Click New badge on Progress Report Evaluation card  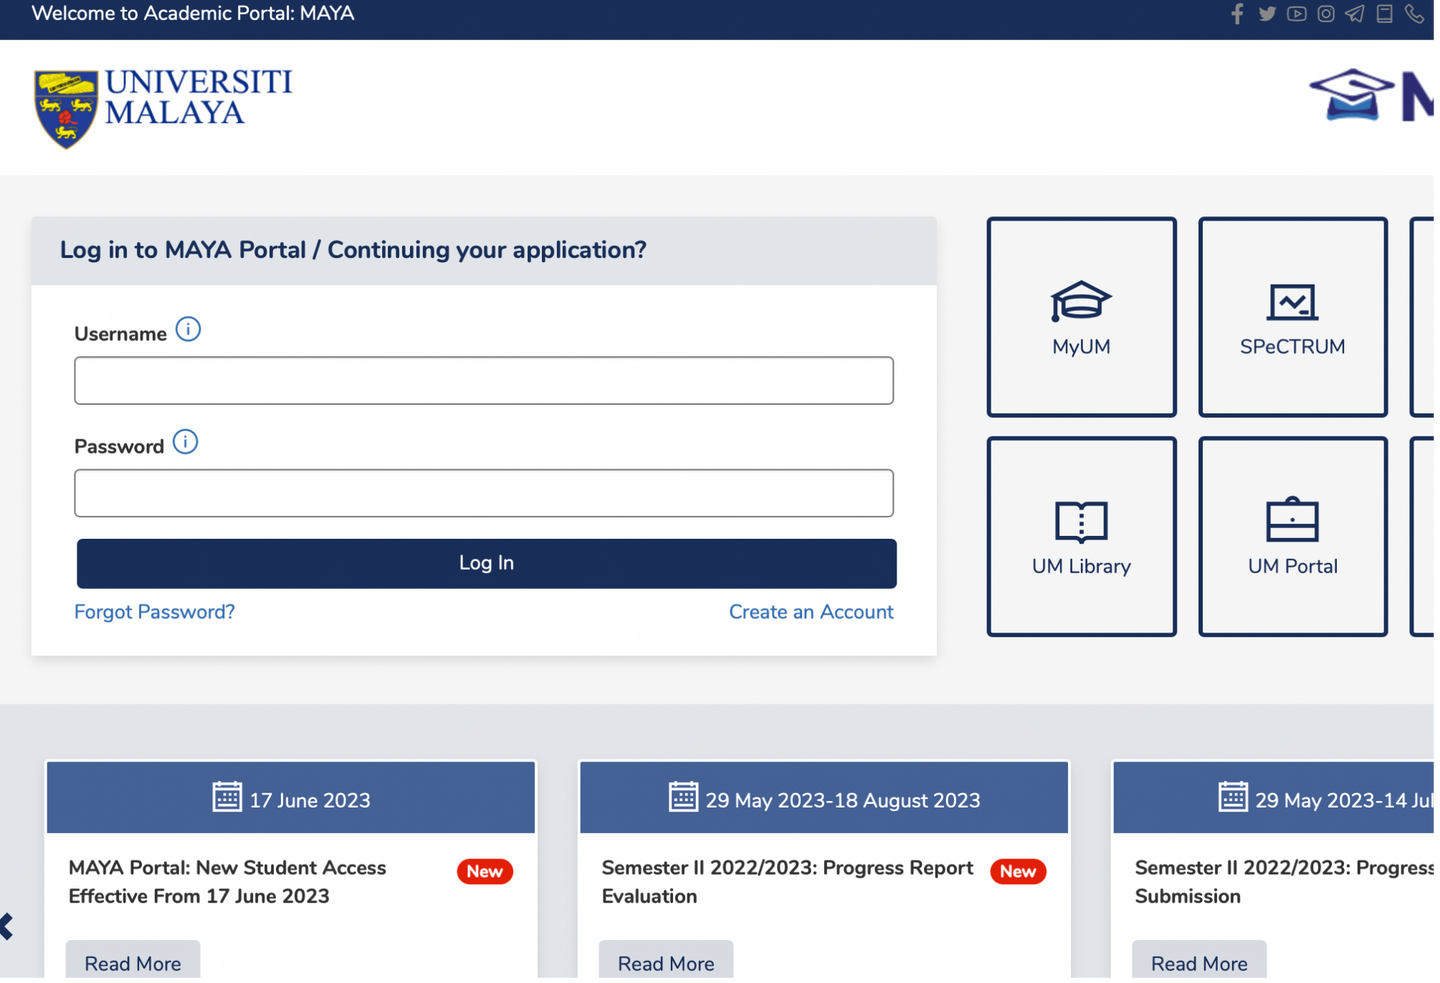(1018, 872)
